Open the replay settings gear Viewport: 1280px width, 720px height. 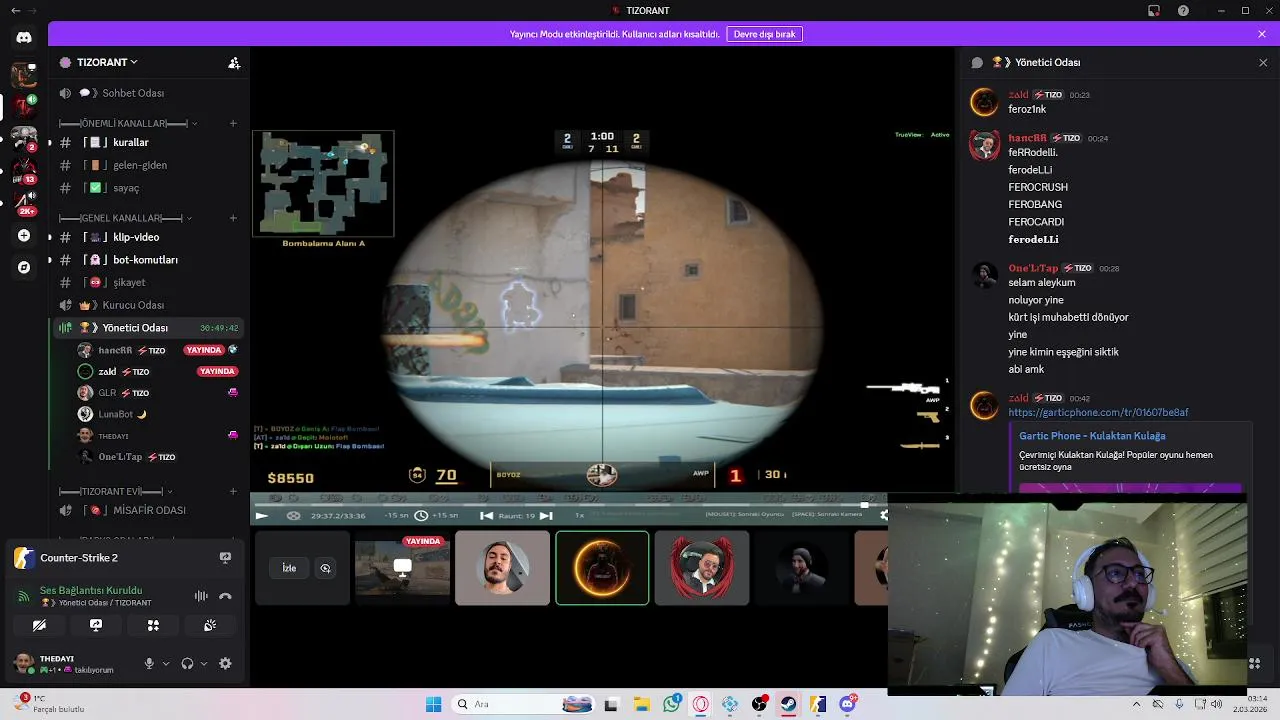883,516
